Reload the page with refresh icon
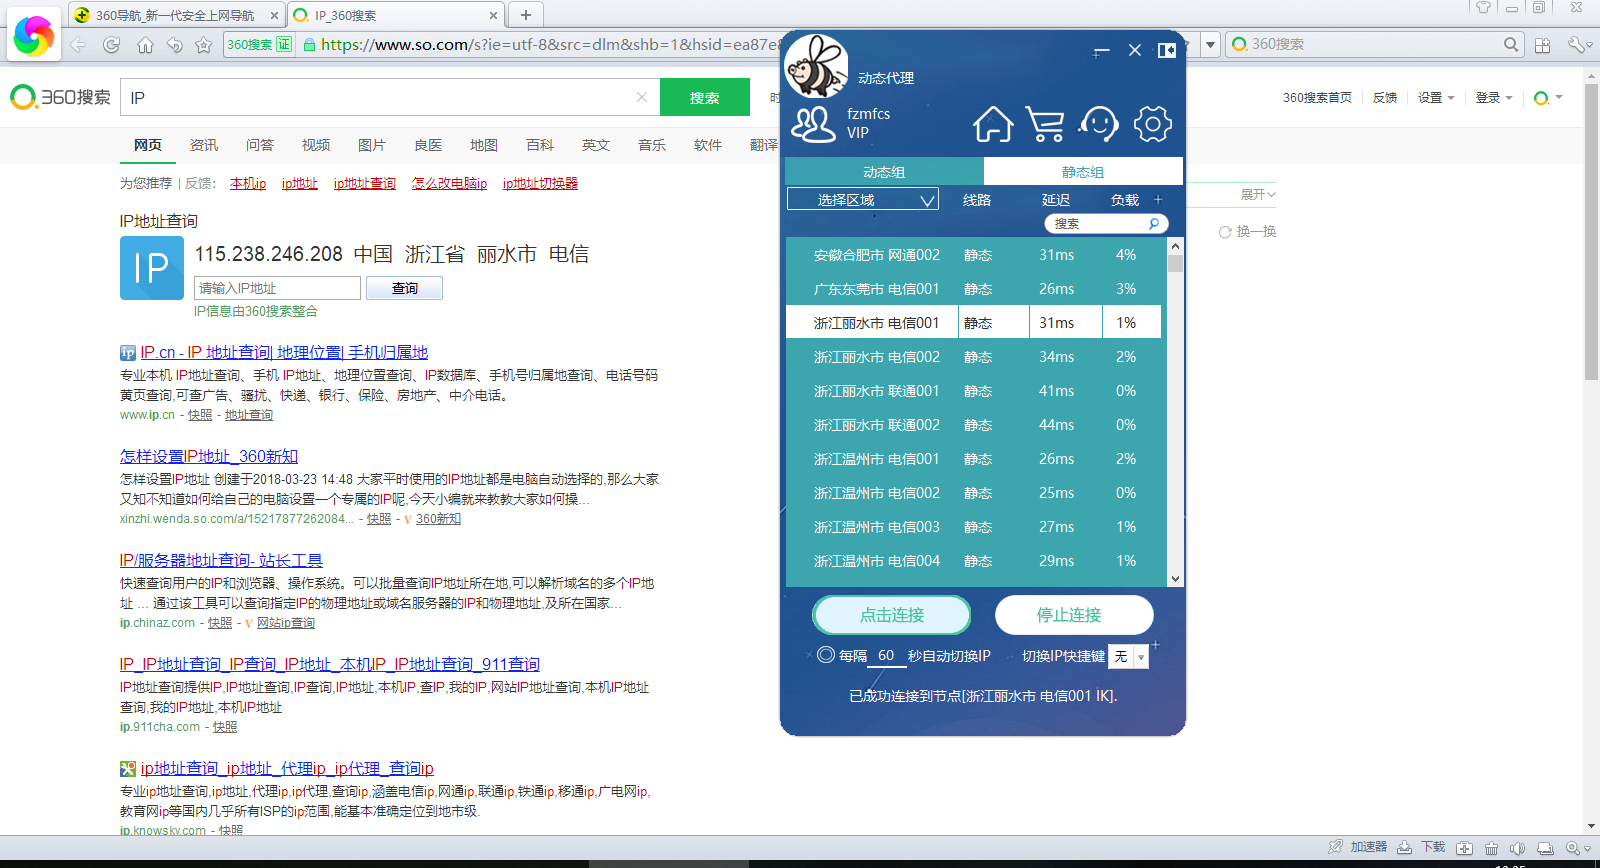The image size is (1600, 868). tap(111, 45)
